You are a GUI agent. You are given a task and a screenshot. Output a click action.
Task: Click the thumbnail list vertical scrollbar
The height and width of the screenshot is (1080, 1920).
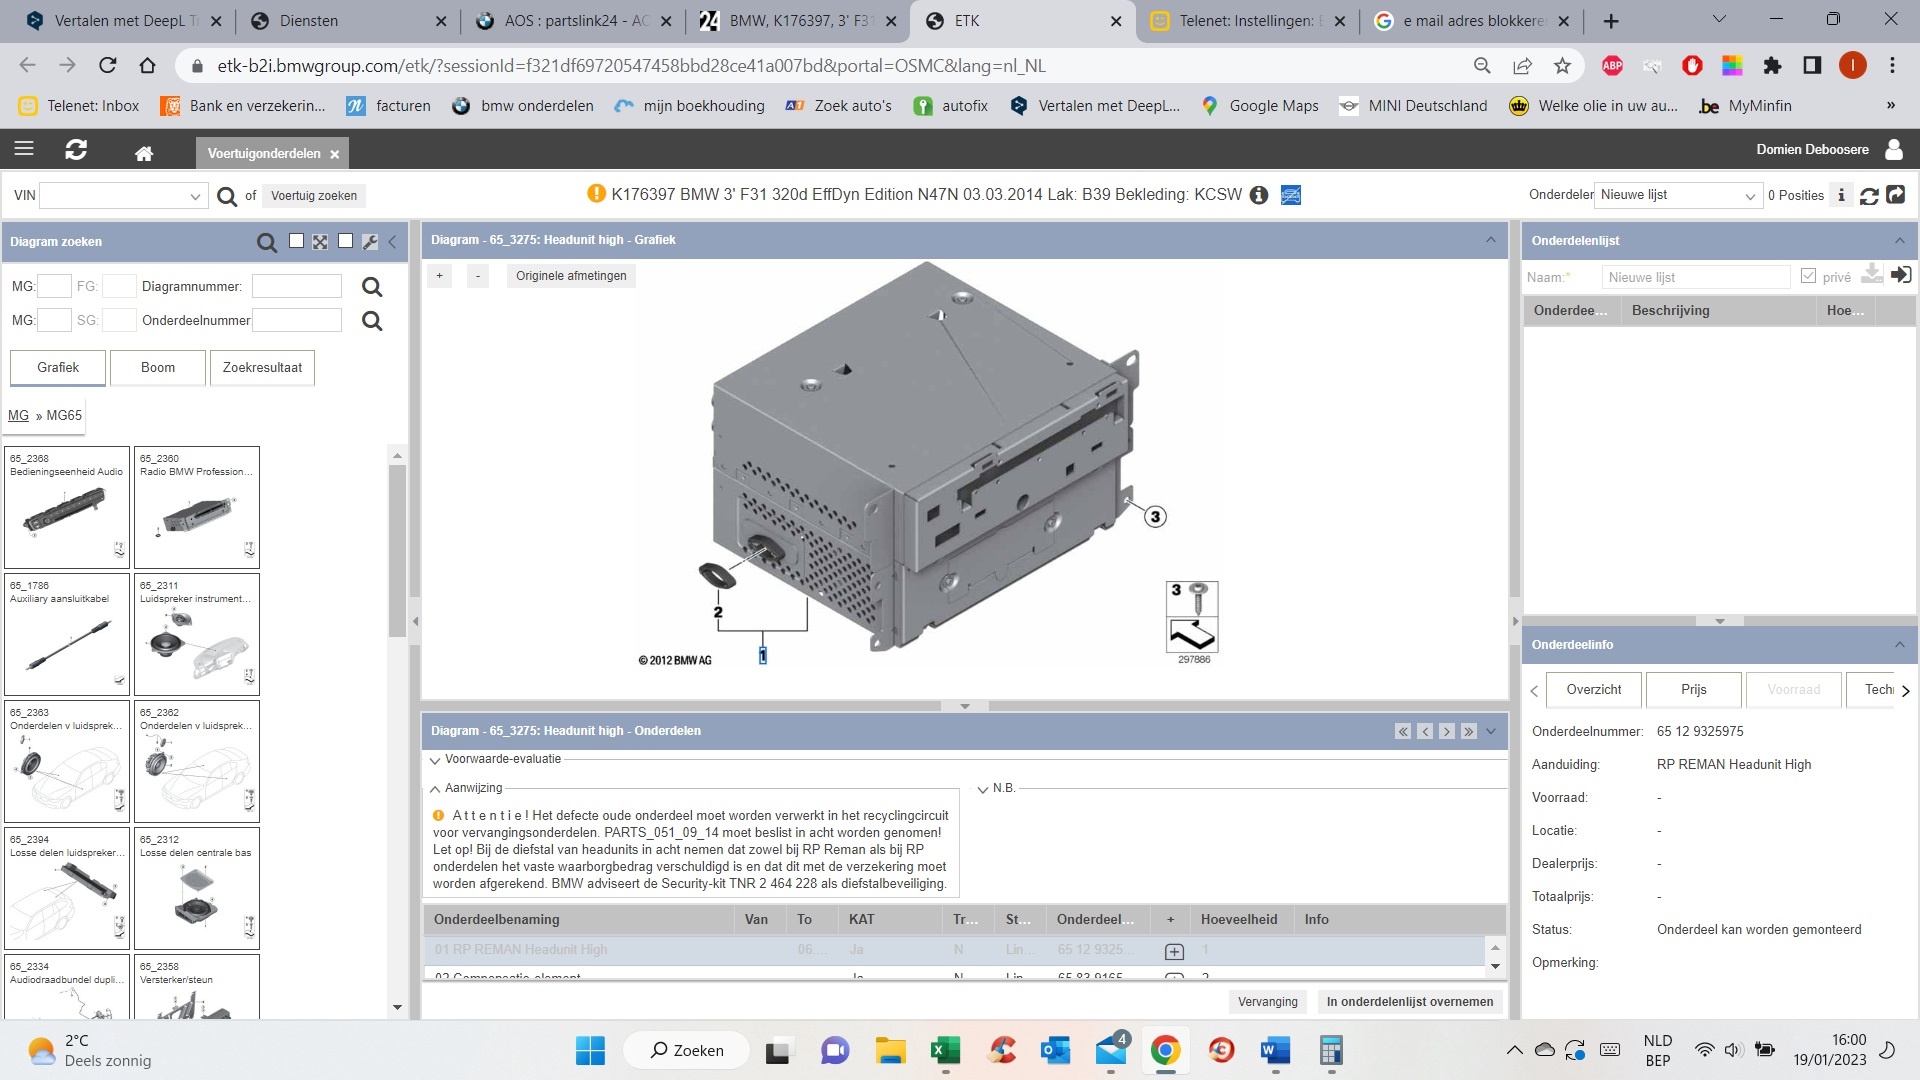pos(397,550)
